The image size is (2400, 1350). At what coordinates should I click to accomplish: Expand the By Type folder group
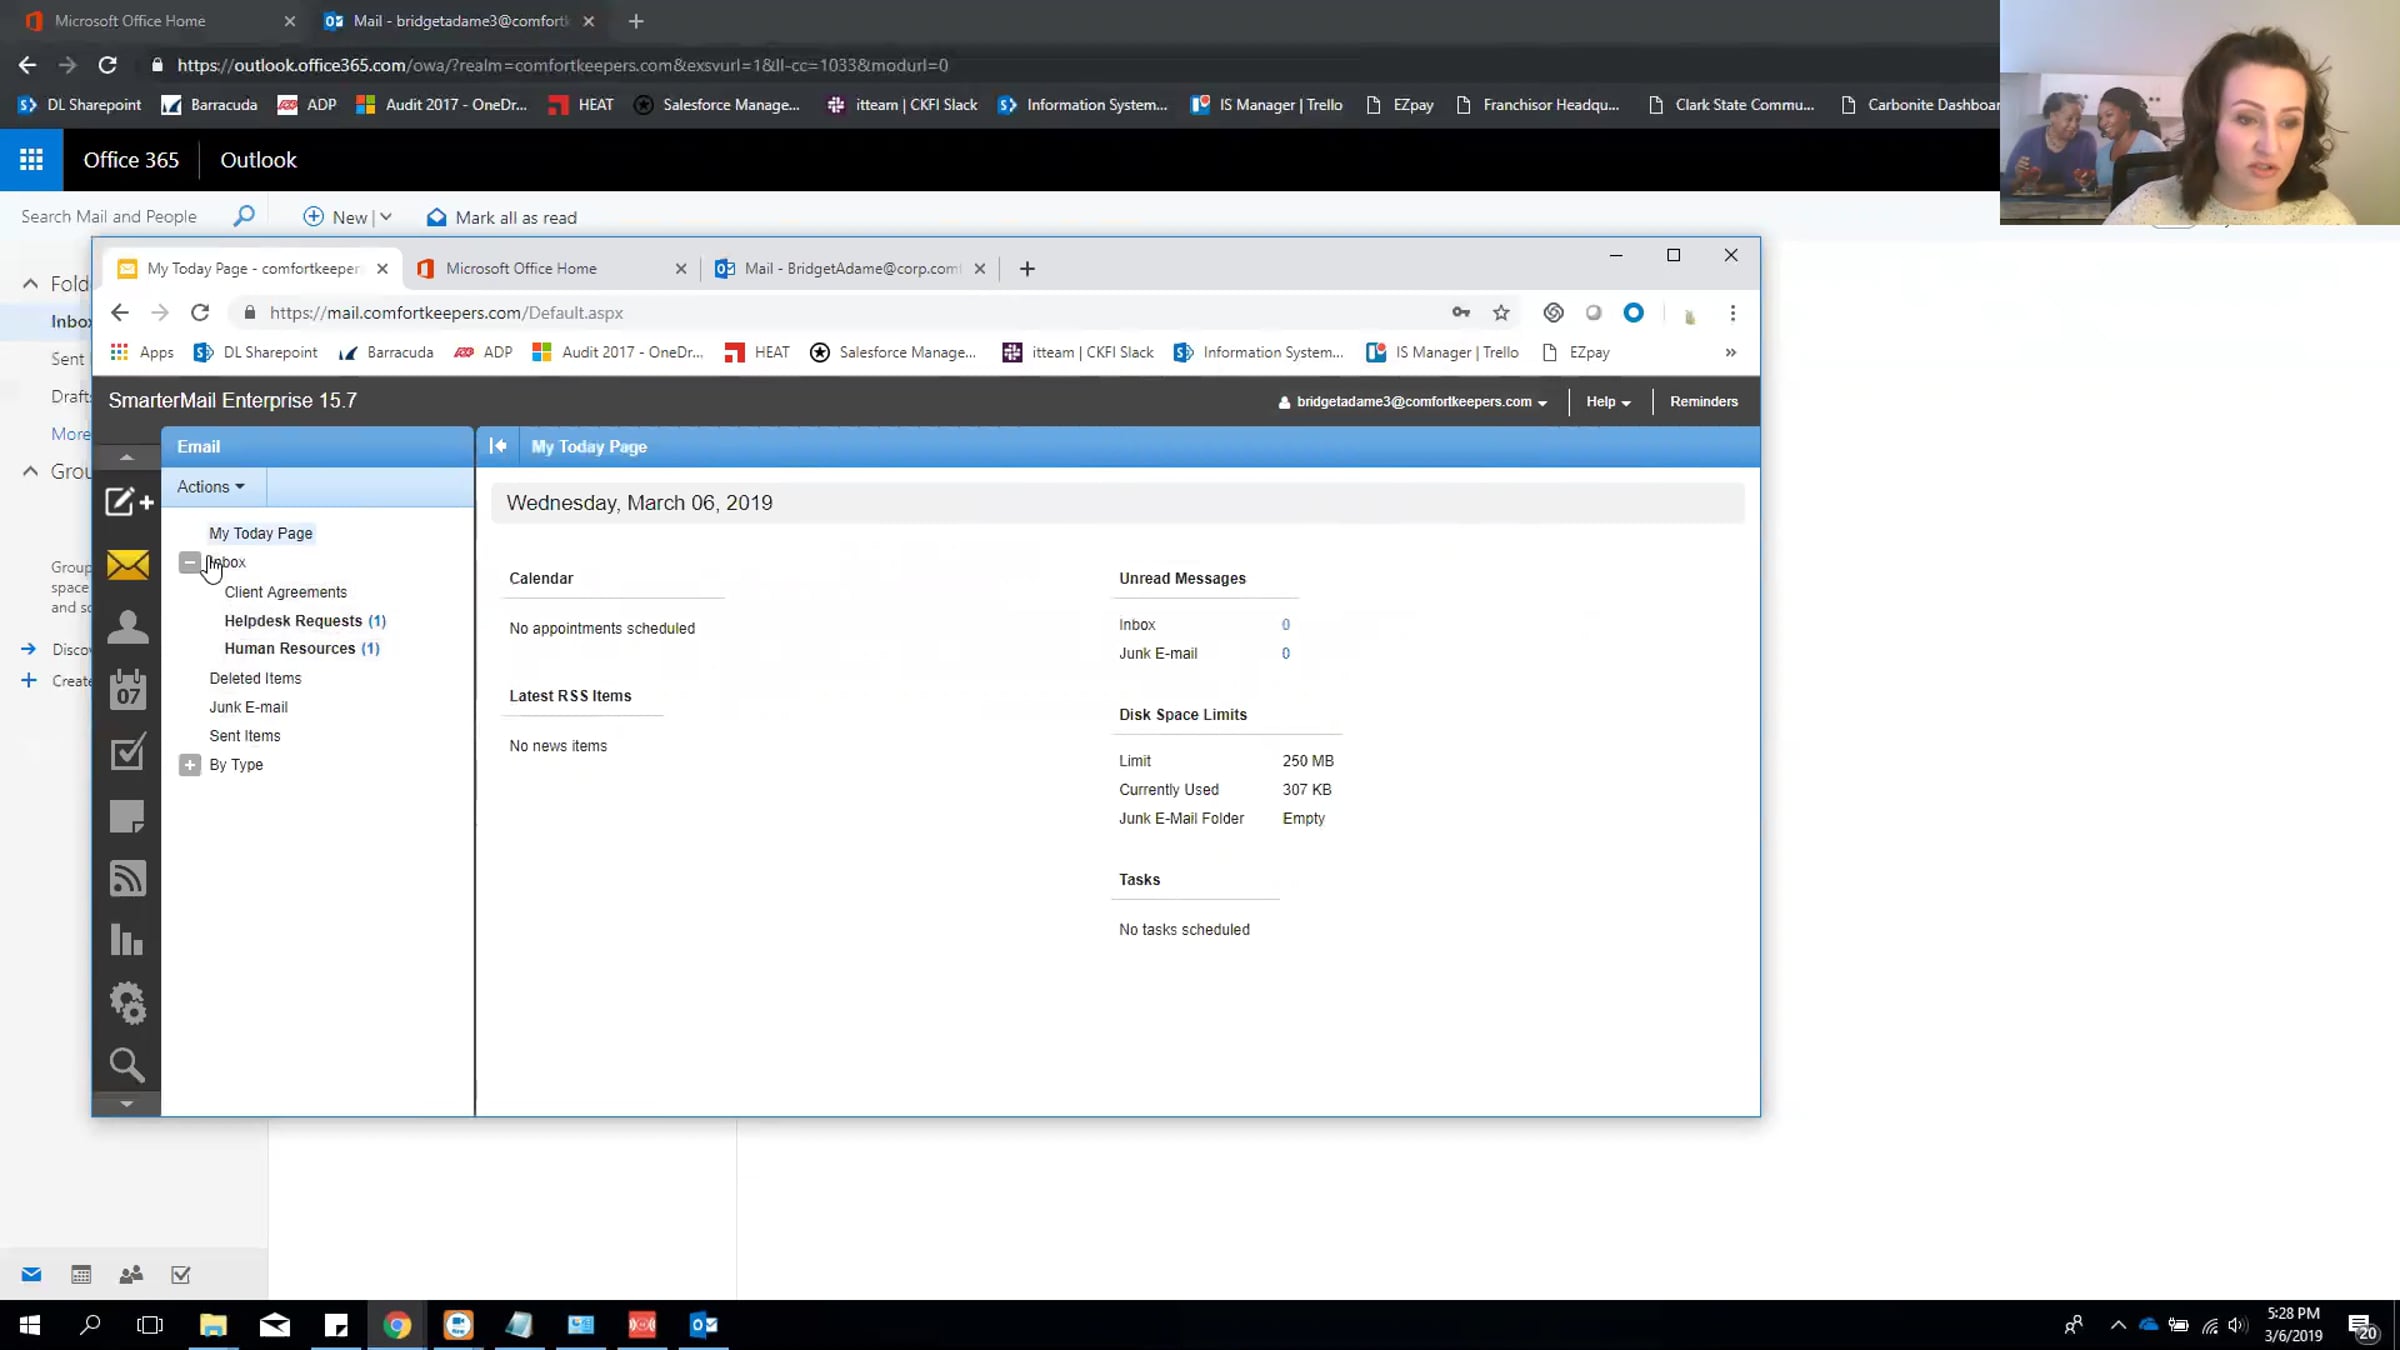[x=189, y=765]
